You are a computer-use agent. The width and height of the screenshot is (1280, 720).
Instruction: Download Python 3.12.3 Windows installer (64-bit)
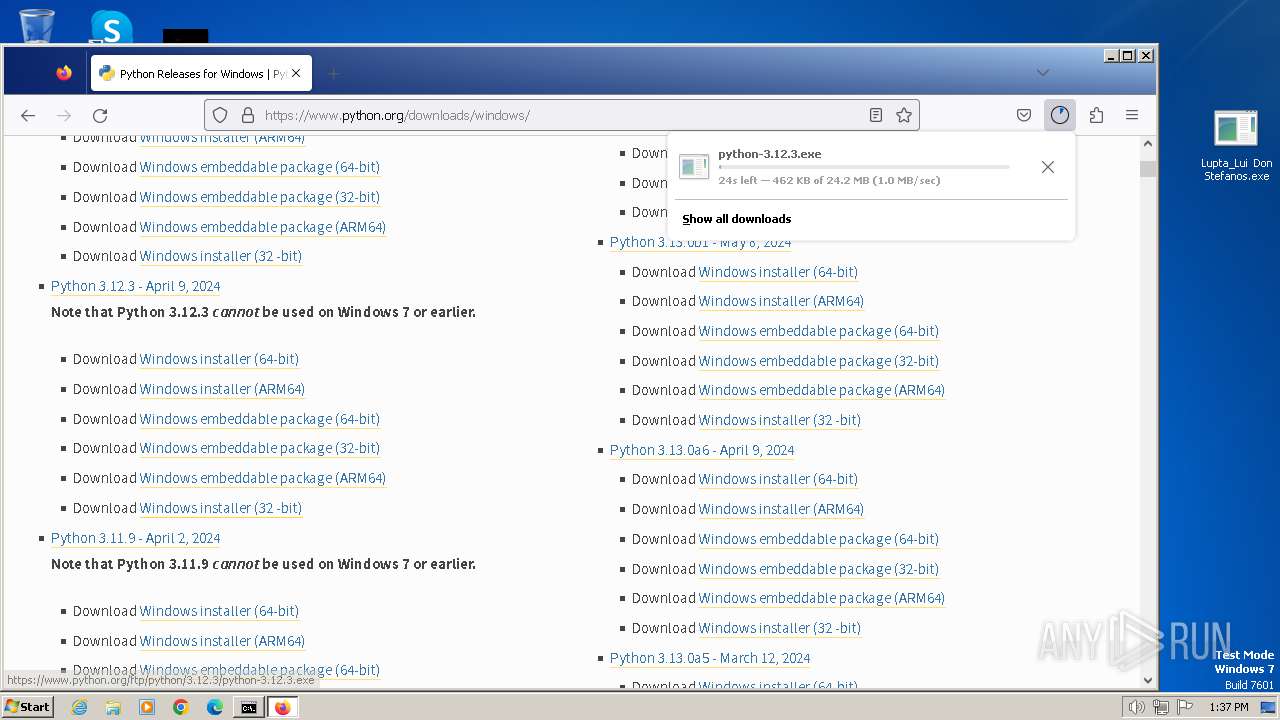point(219,359)
